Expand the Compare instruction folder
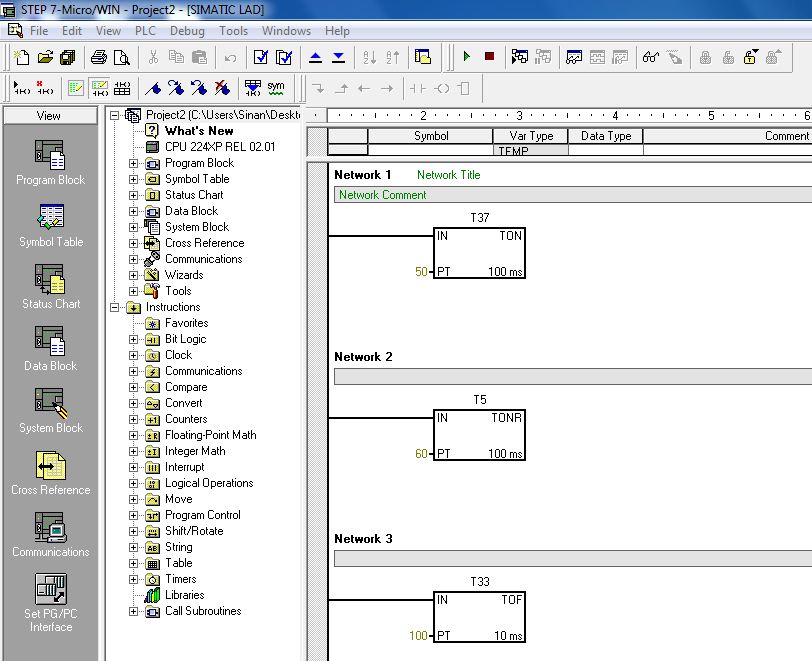The width and height of the screenshot is (812, 661). 133,387
